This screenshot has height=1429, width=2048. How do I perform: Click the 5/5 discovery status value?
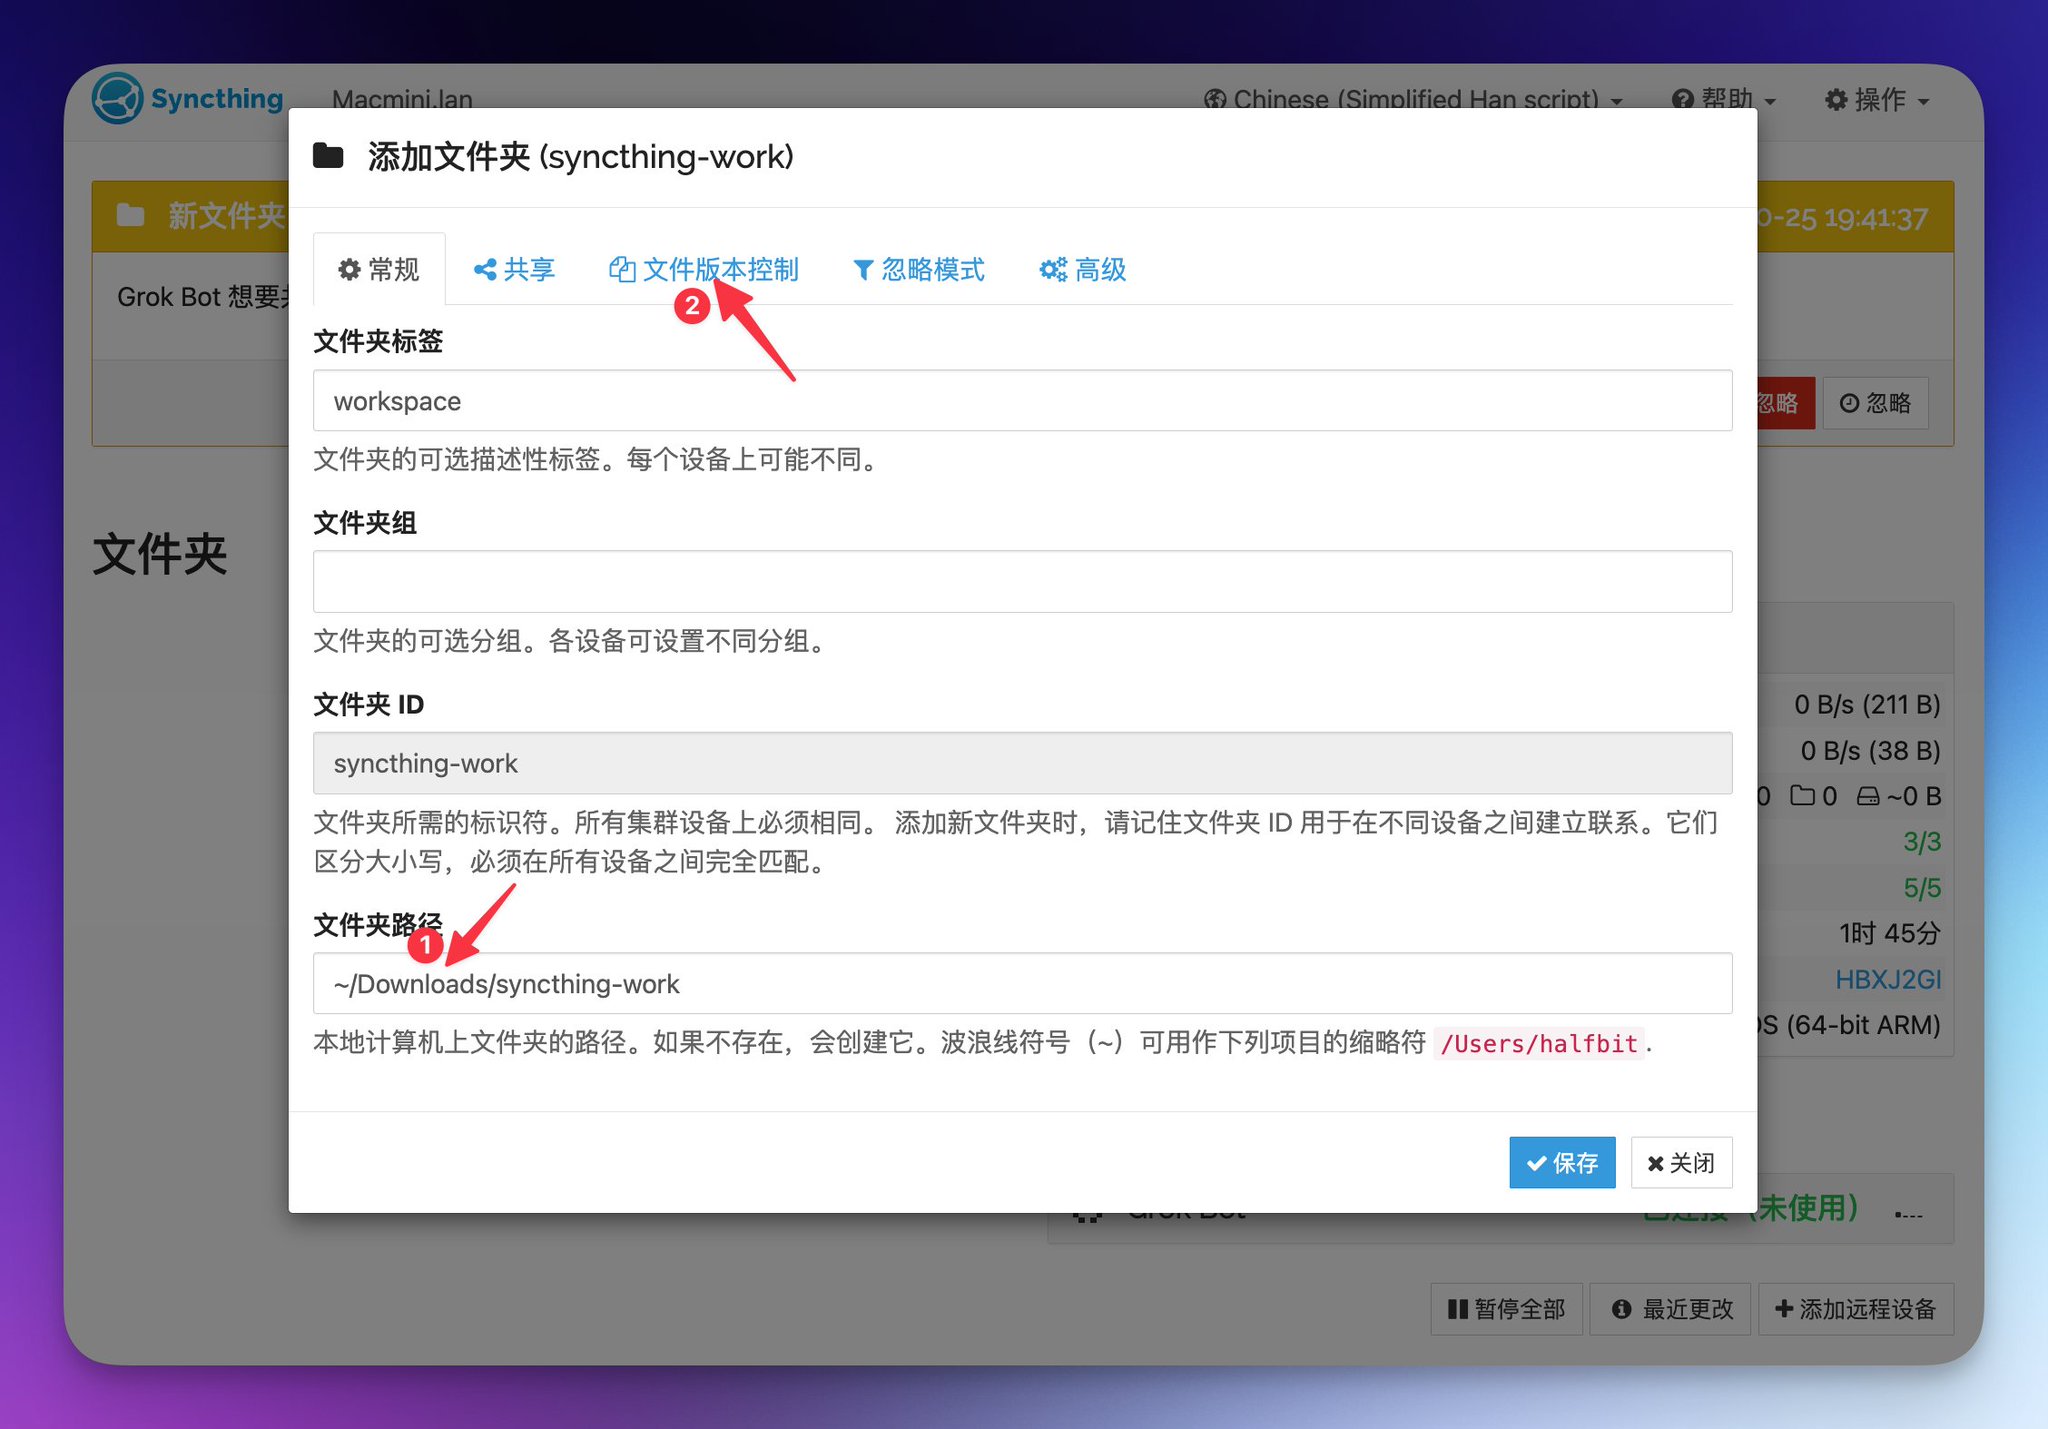1921,888
